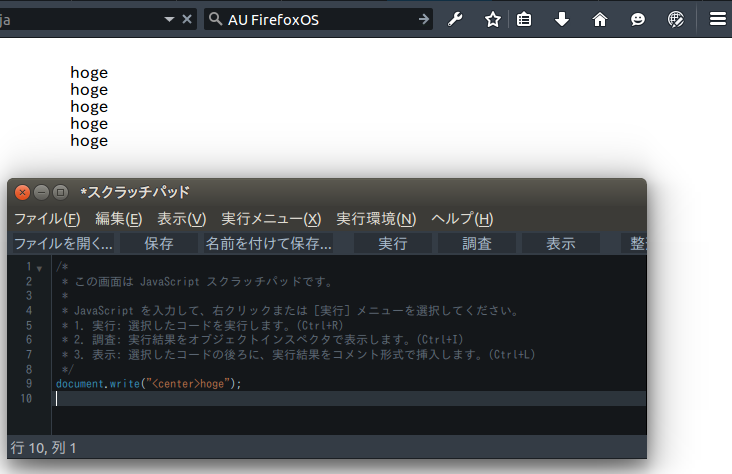Click AU FirefoxOS search field
Image resolution: width=732 pixels, height=474 pixels.
[320, 20]
